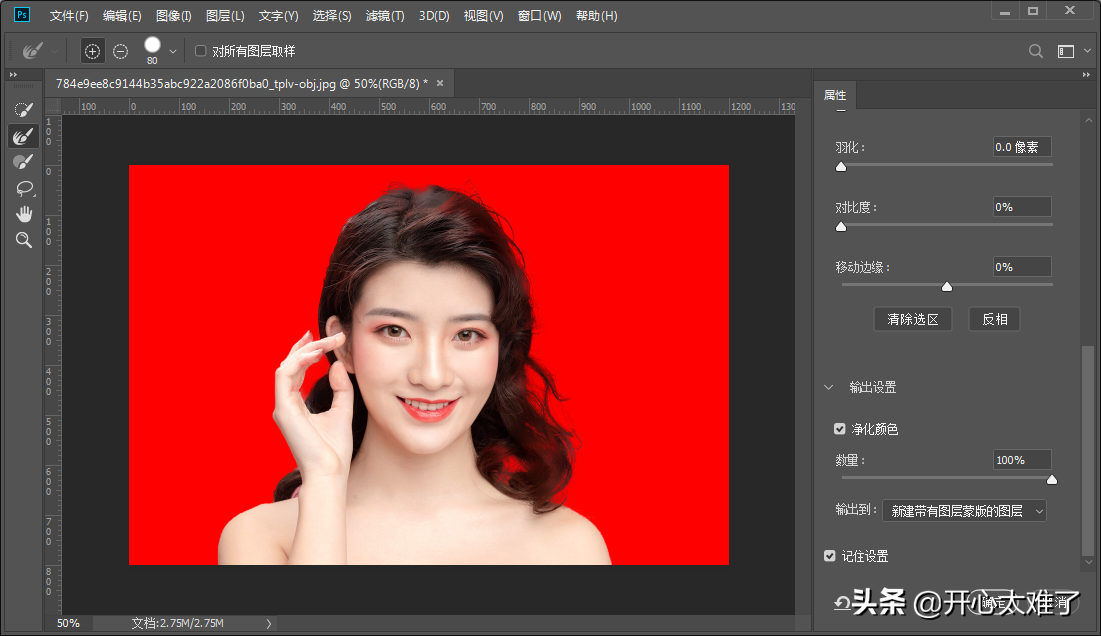Open the 输出到 dropdown list
This screenshot has width=1101, height=636.
(964, 511)
